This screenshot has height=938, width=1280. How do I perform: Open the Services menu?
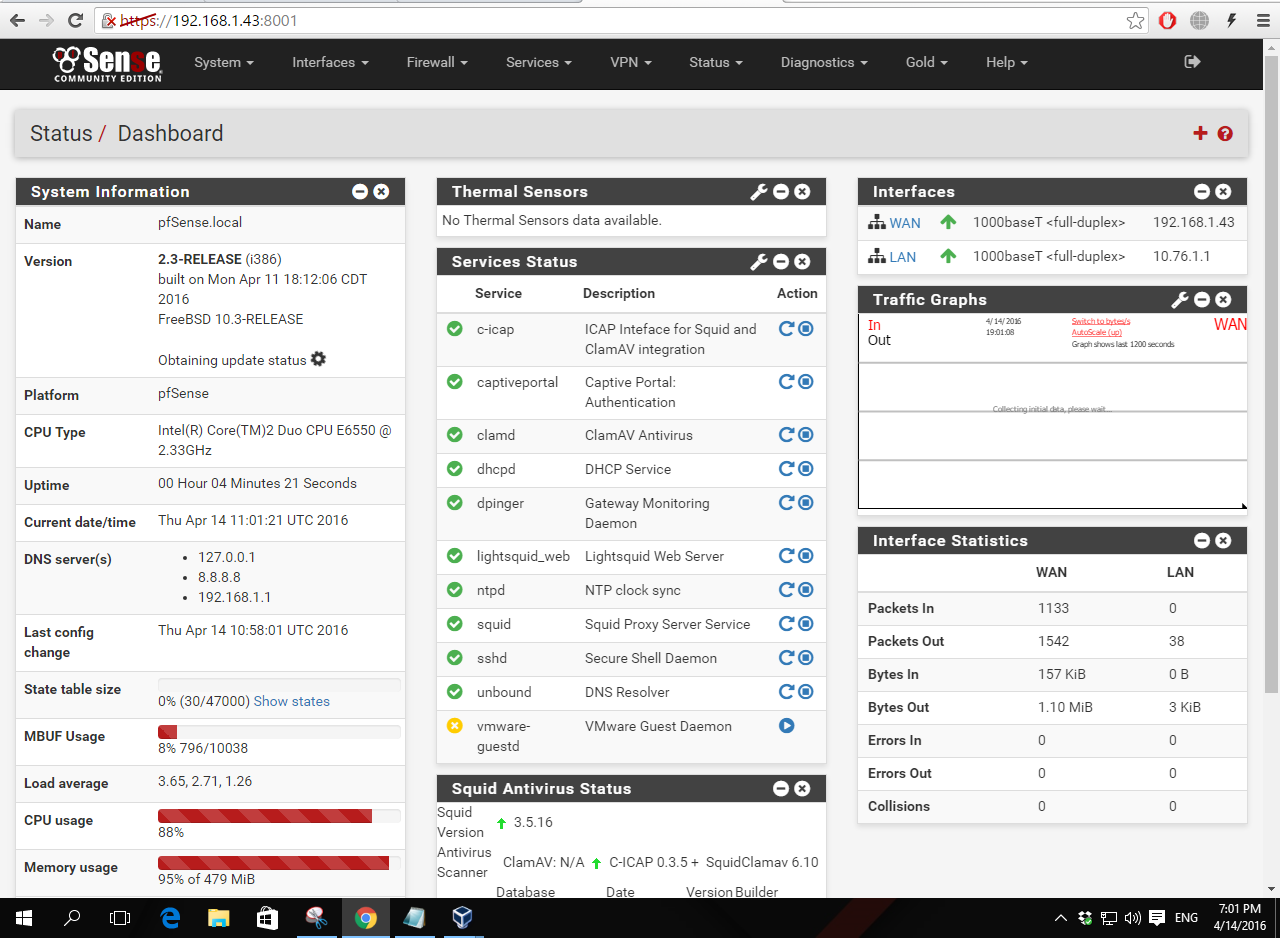coord(539,62)
